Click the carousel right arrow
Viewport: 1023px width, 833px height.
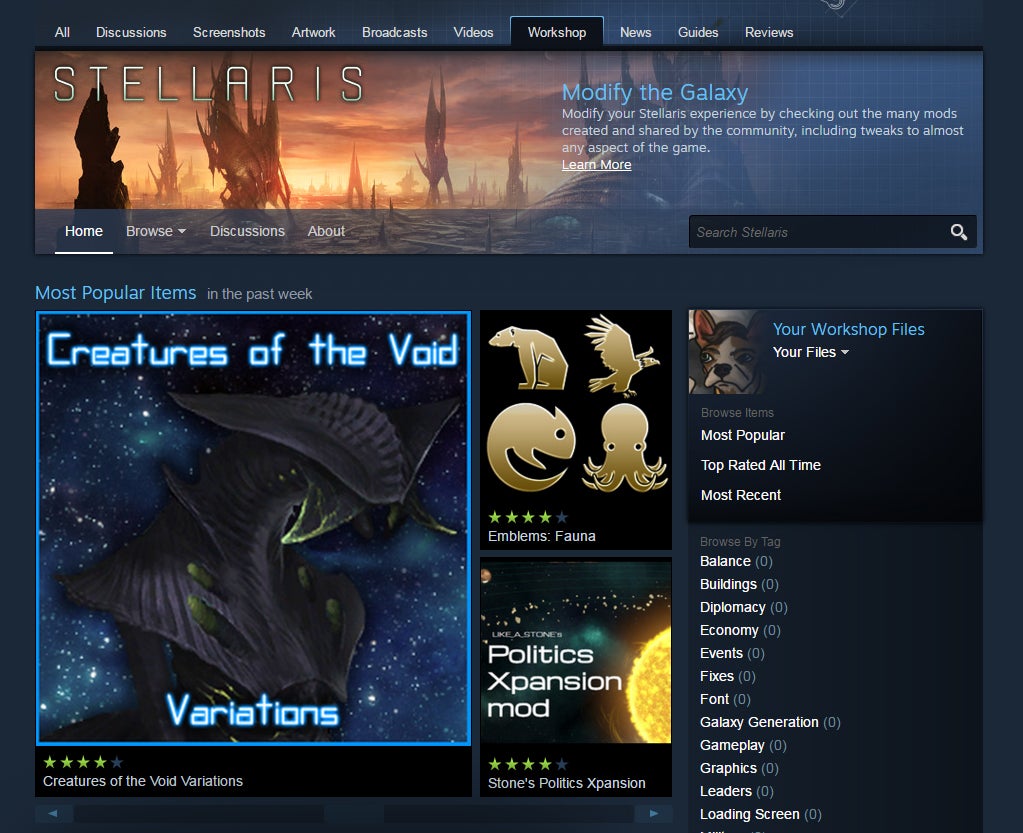pos(654,813)
